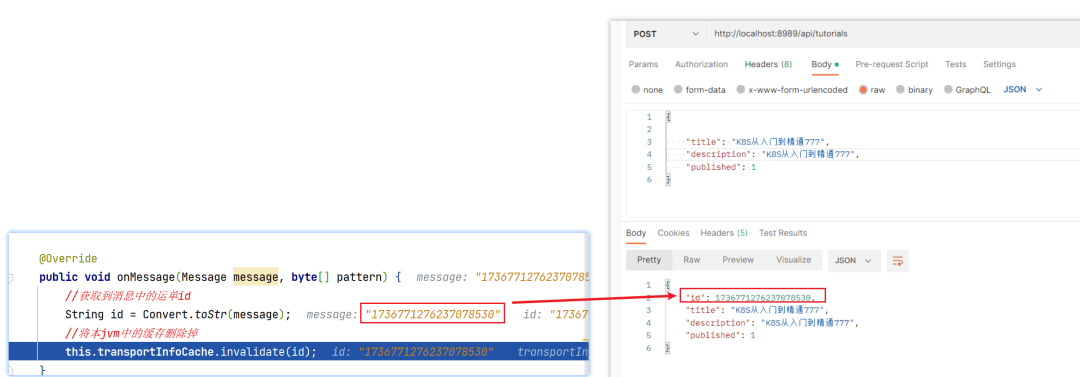Select the request Body tab
1080x377 pixels.
(x=824, y=64)
